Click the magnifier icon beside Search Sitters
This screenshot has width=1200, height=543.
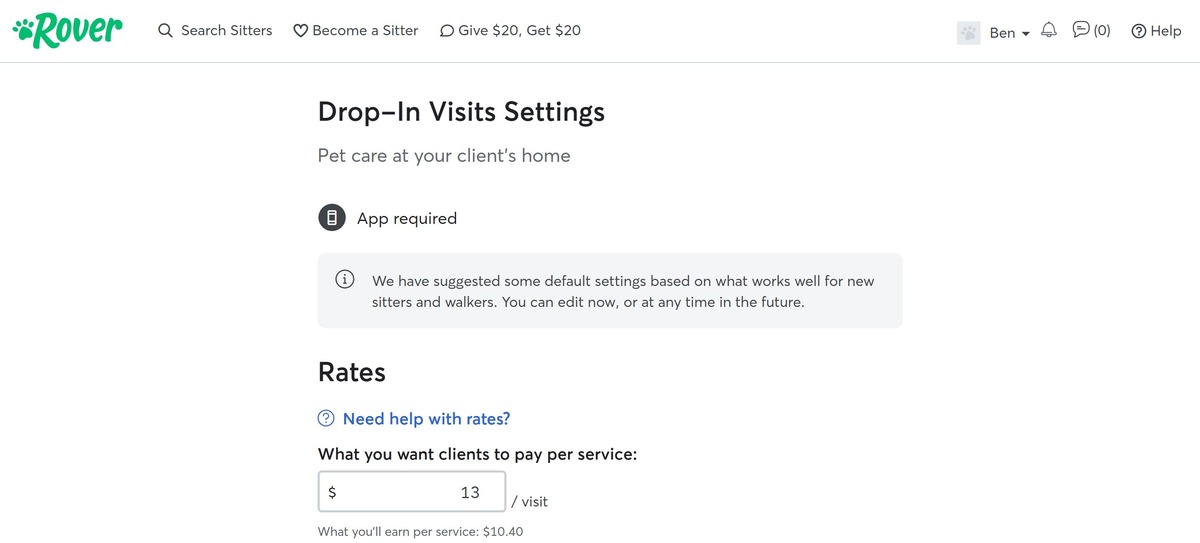[x=166, y=31]
